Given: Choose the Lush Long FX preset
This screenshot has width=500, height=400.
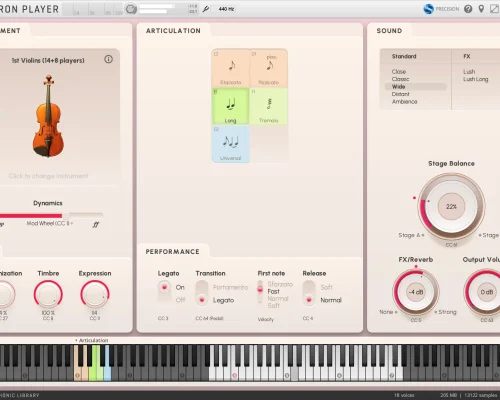Looking at the screenshot, I should tap(475, 79).
